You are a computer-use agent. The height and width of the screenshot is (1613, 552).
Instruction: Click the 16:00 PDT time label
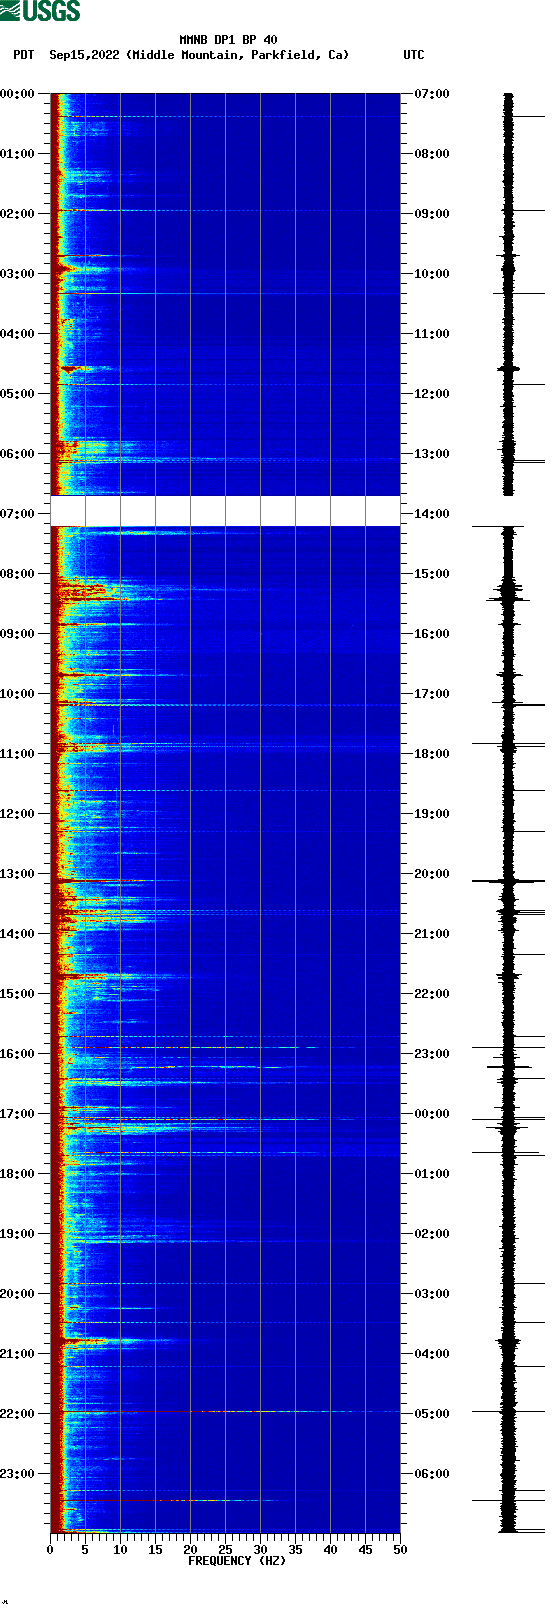point(18,1054)
